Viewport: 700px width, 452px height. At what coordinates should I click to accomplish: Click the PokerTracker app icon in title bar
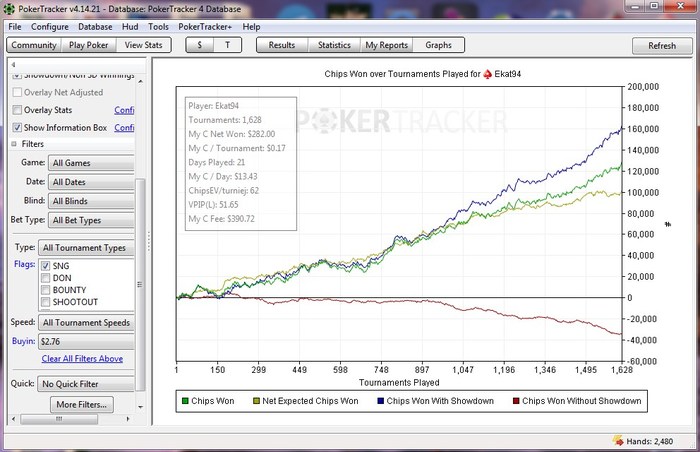[9, 8]
